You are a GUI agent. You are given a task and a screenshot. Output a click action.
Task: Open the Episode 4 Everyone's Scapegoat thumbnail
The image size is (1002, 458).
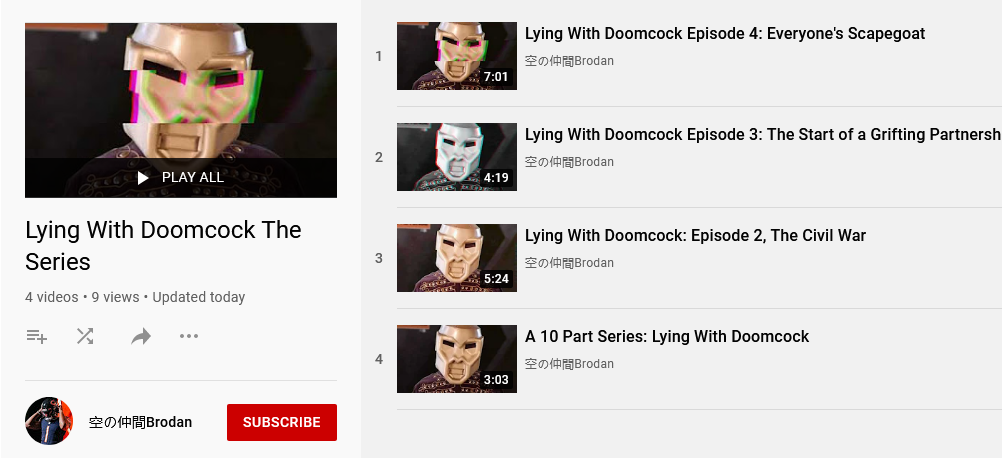[457, 56]
